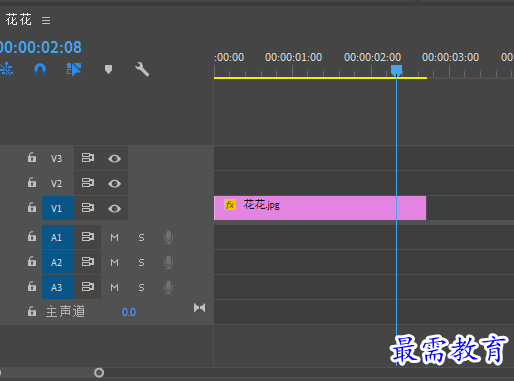
Task: Mute the A2 audio track
Action: [114, 262]
